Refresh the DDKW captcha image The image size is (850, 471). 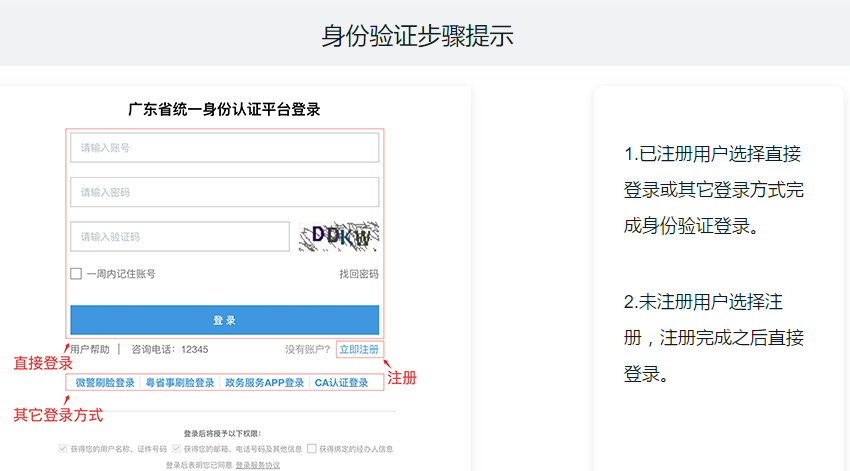coord(339,236)
